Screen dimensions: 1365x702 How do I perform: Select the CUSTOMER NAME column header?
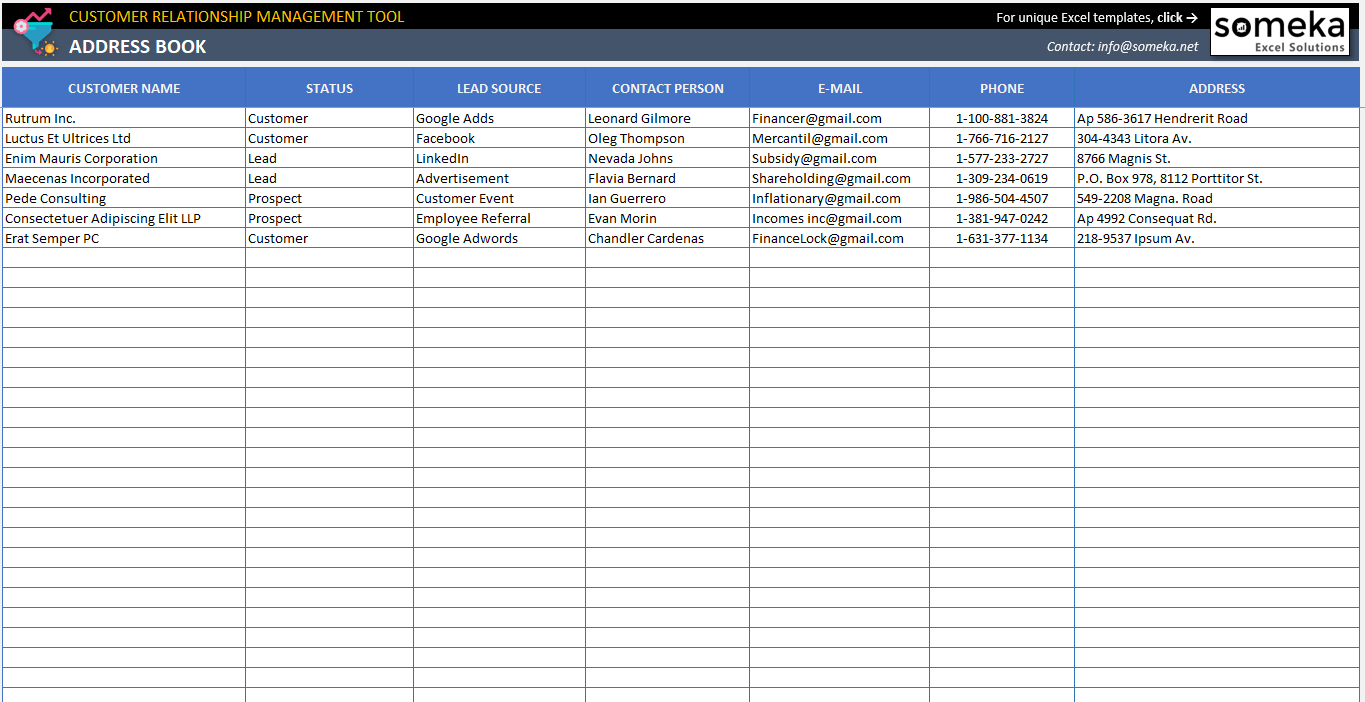(124, 88)
